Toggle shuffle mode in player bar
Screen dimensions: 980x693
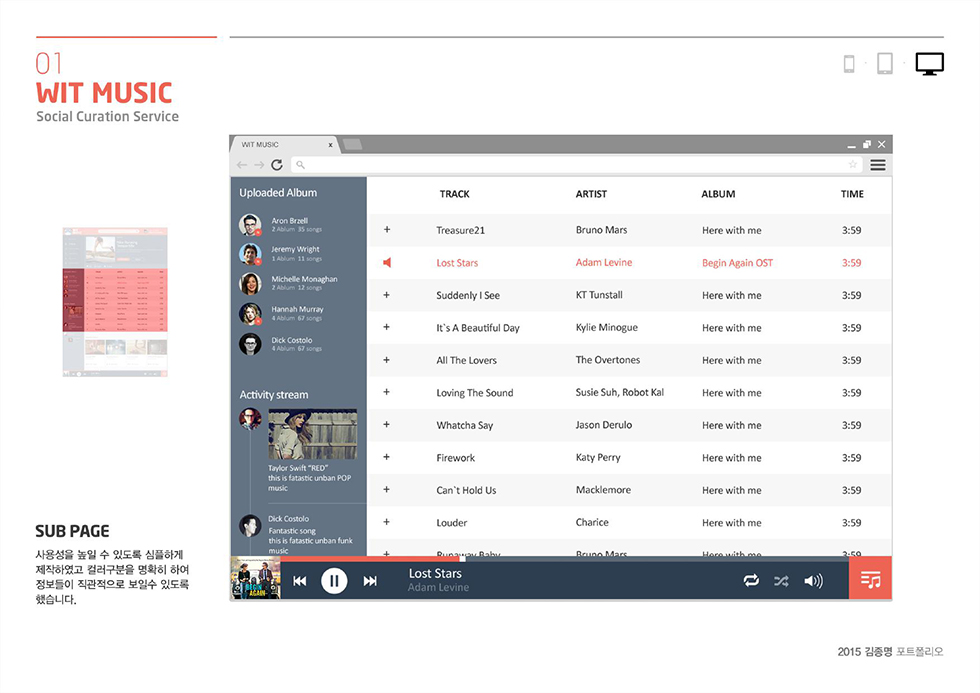(x=781, y=581)
